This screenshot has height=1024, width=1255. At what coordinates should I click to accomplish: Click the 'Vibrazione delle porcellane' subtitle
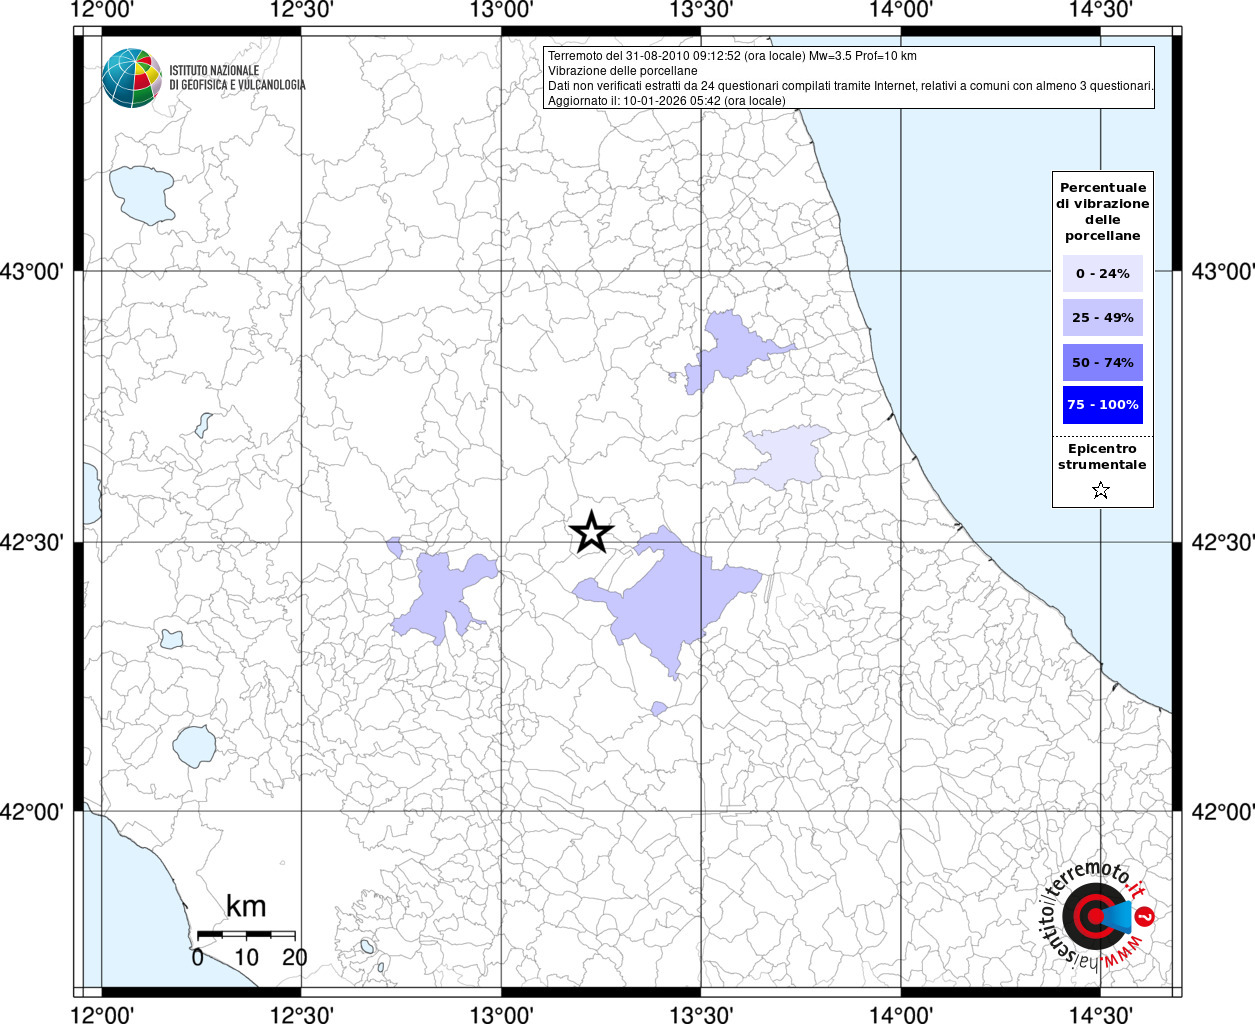622,71
